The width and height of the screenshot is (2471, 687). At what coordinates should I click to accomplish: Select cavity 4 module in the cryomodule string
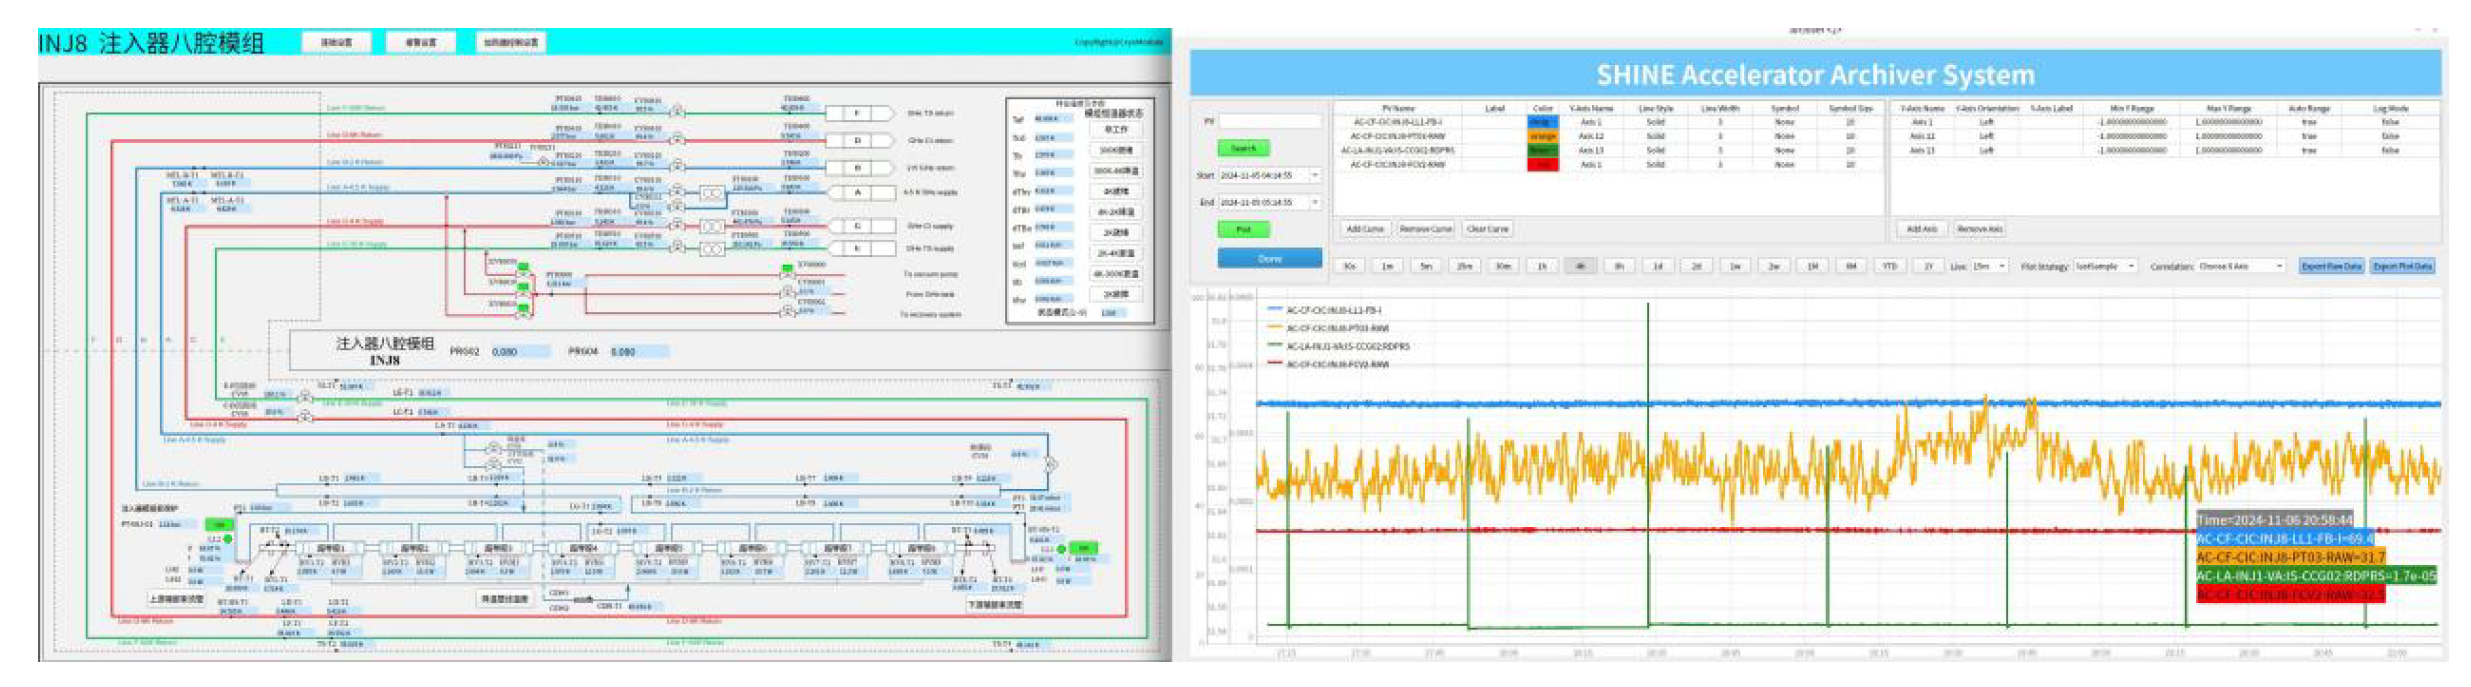coord(584,548)
